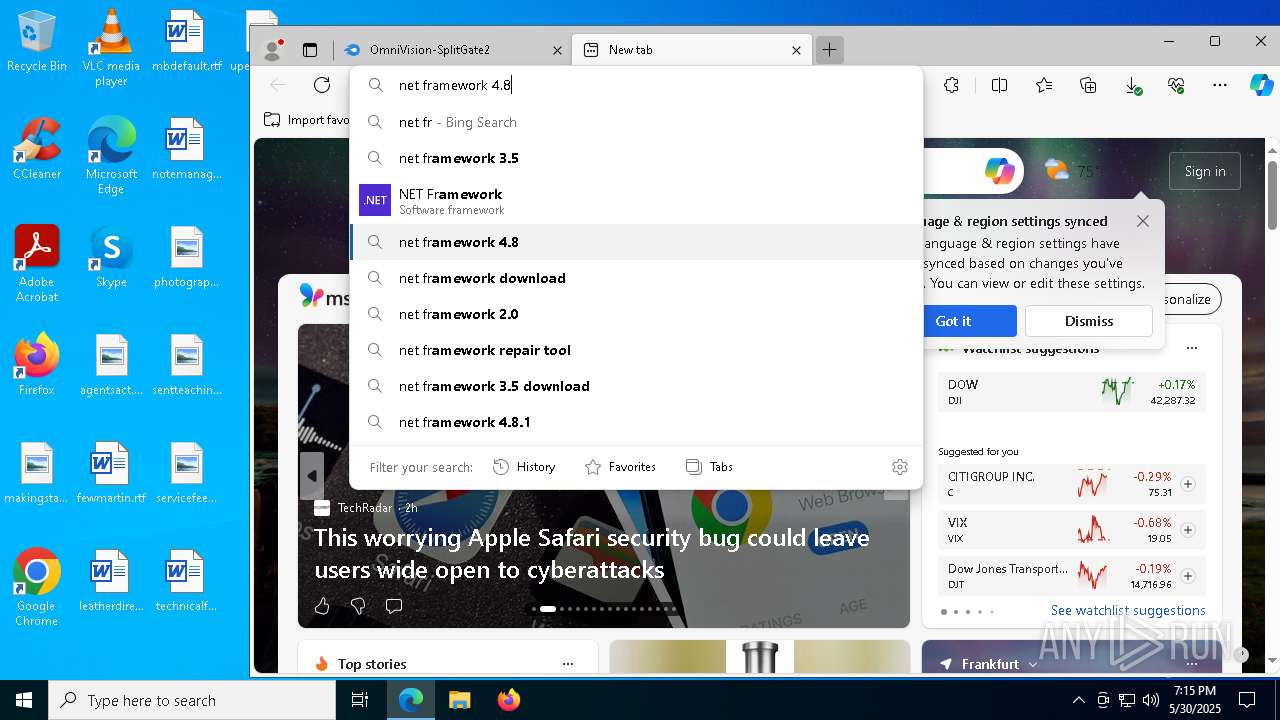Viewport: 1280px width, 720px height.
Task: Choose suggestion net framework 3.5 download
Action: coord(636,386)
